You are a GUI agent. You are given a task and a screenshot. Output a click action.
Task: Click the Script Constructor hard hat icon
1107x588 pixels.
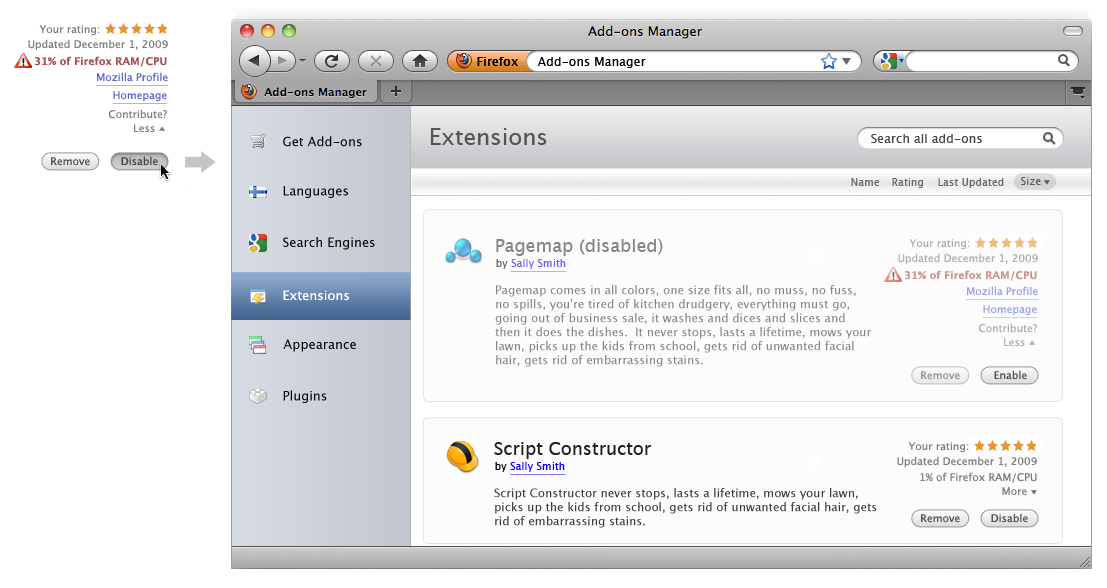click(462, 456)
